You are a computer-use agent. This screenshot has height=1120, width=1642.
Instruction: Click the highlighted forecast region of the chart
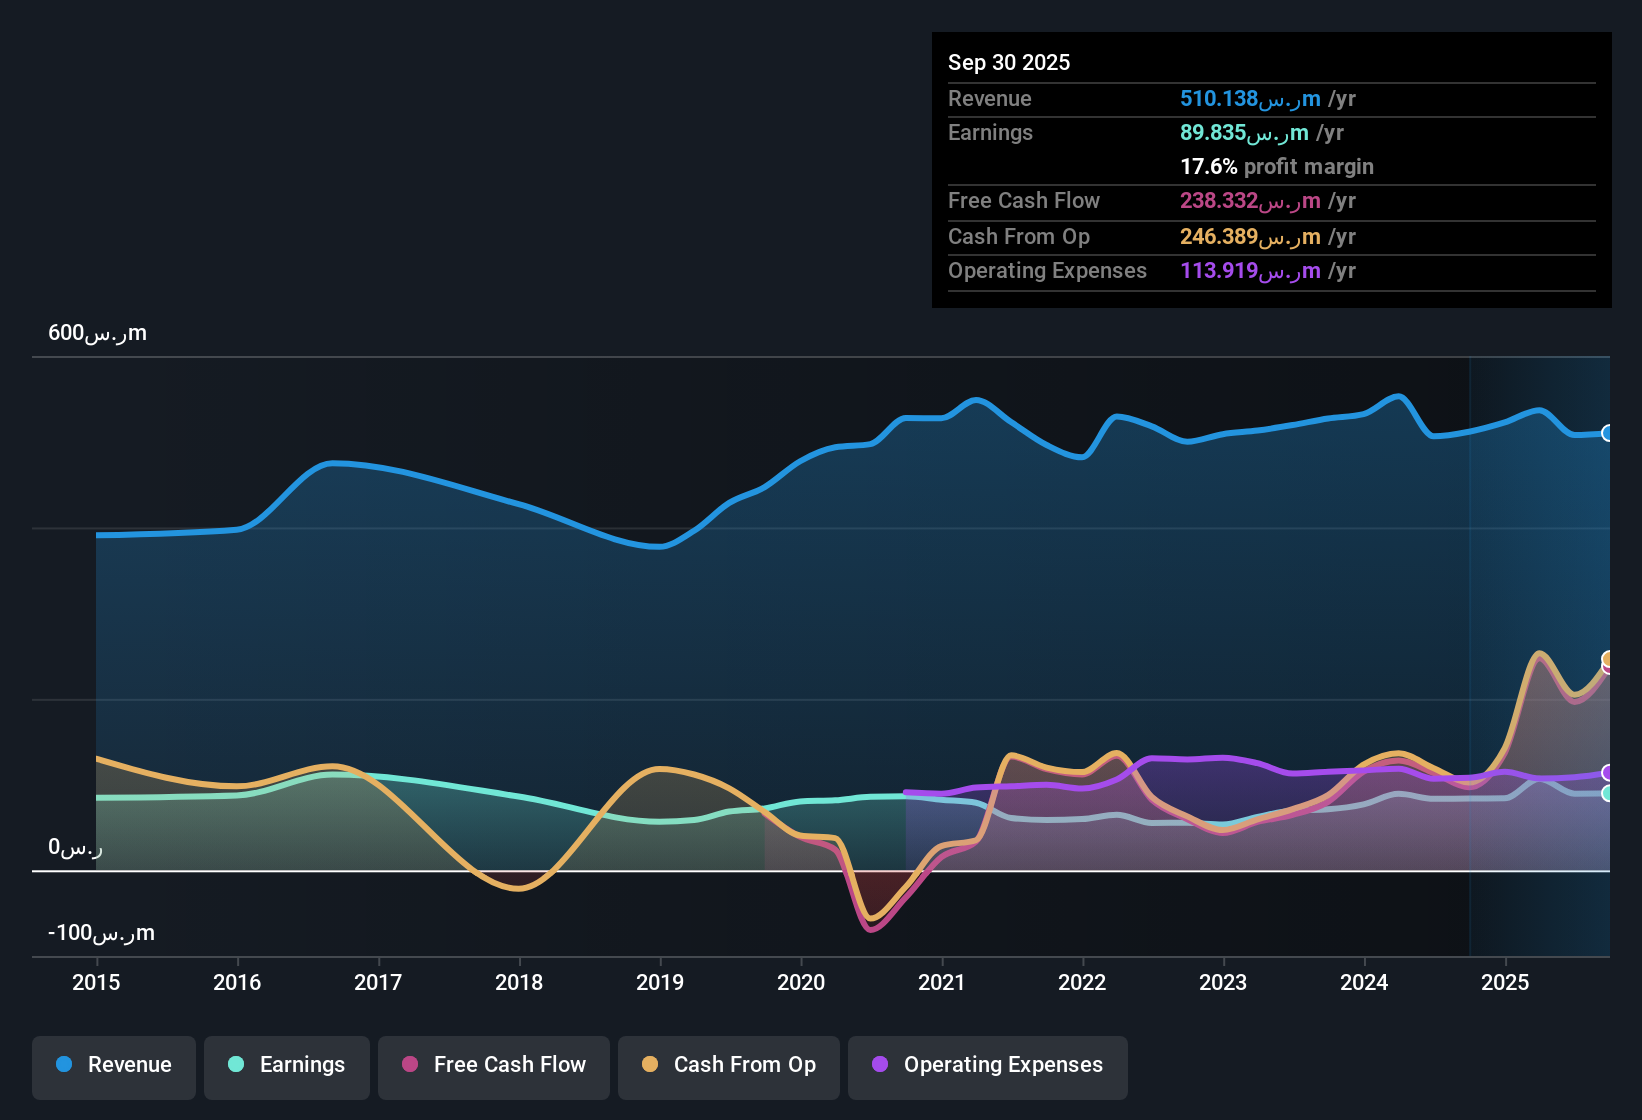tap(1540, 600)
